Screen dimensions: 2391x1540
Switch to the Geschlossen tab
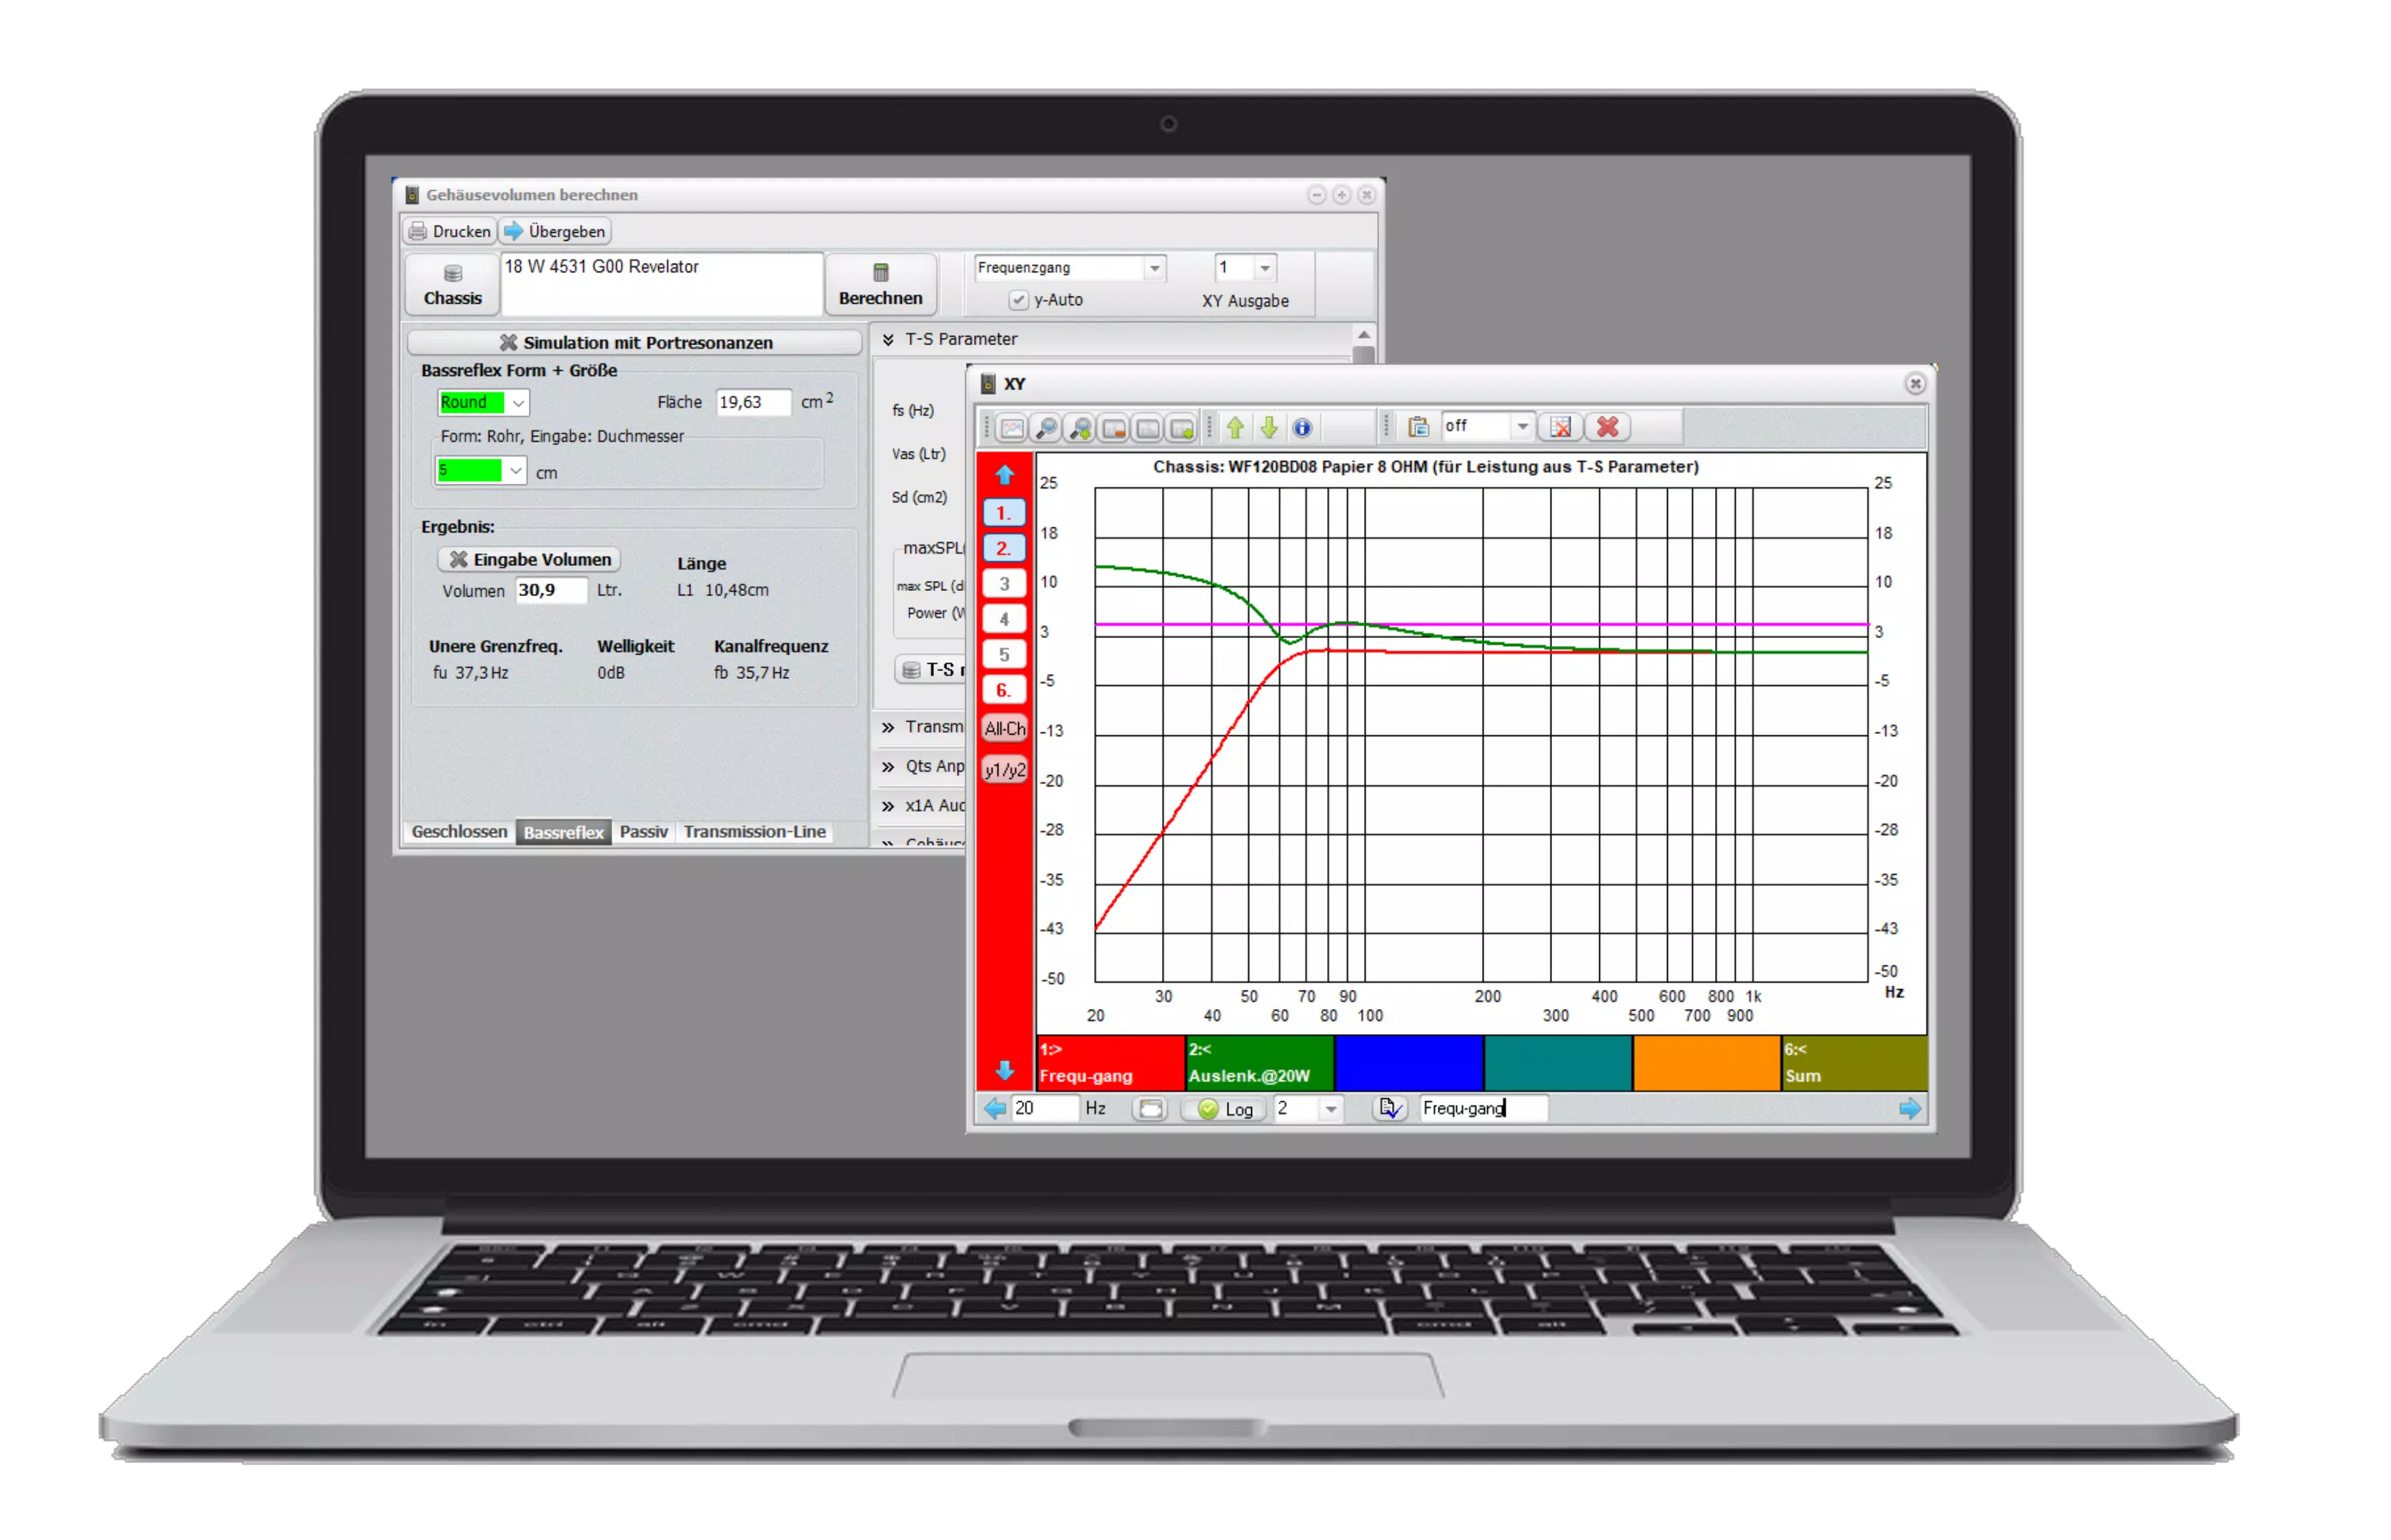tap(459, 832)
